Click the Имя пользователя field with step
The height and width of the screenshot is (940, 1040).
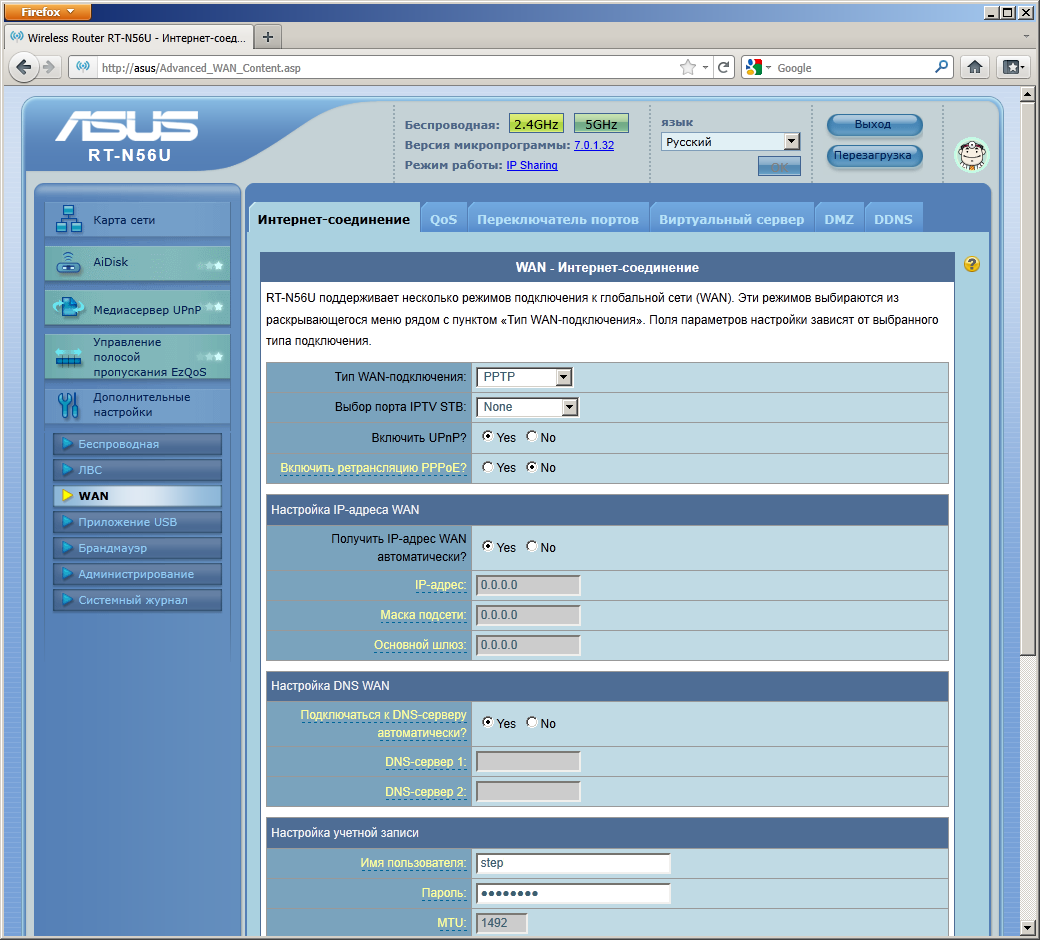coord(573,863)
